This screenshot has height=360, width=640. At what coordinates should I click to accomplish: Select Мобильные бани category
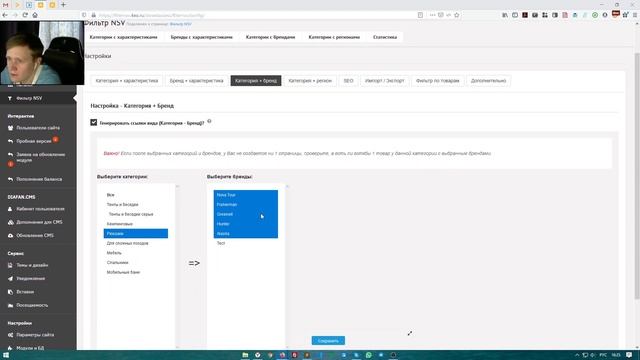click(136, 272)
